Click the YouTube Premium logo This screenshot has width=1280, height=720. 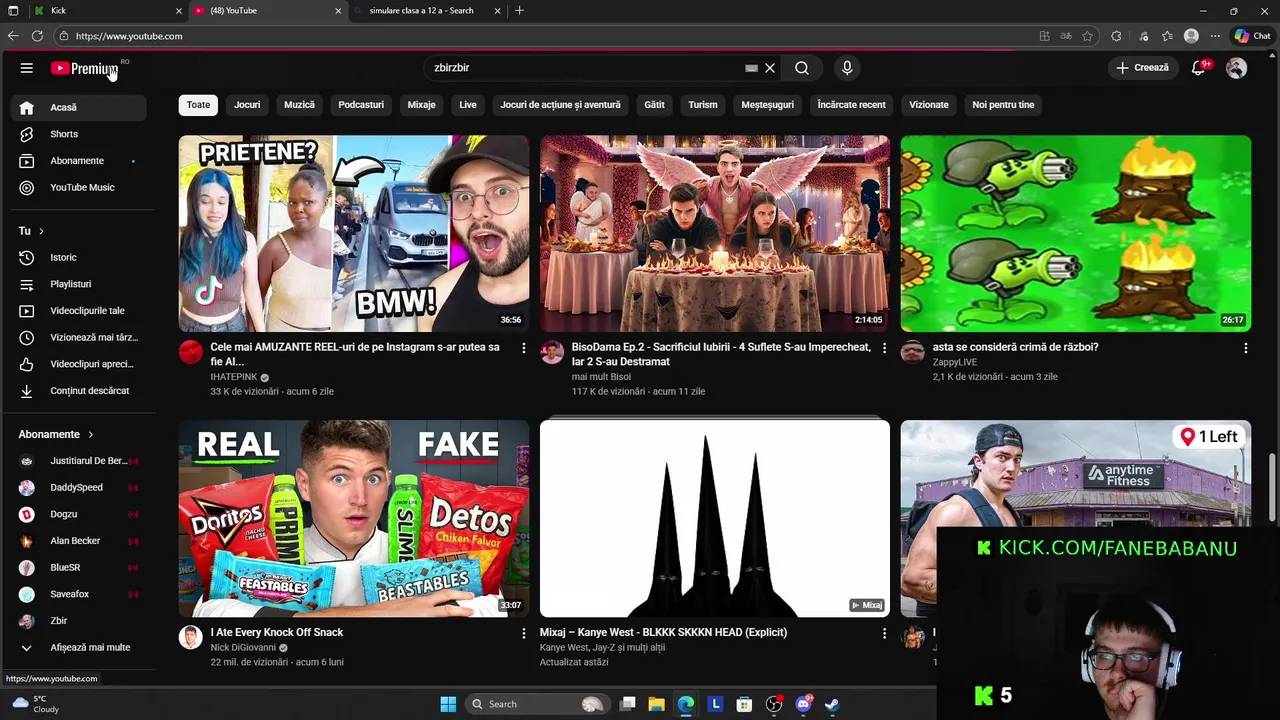(x=85, y=68)
